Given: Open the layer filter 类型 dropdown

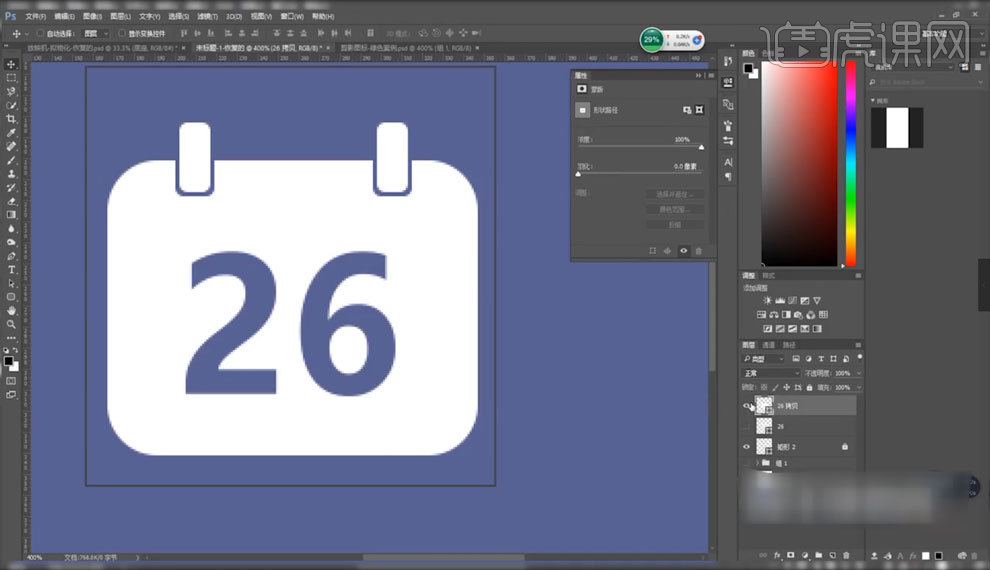Looking at the screenshot, I should (x=763, y=359).
